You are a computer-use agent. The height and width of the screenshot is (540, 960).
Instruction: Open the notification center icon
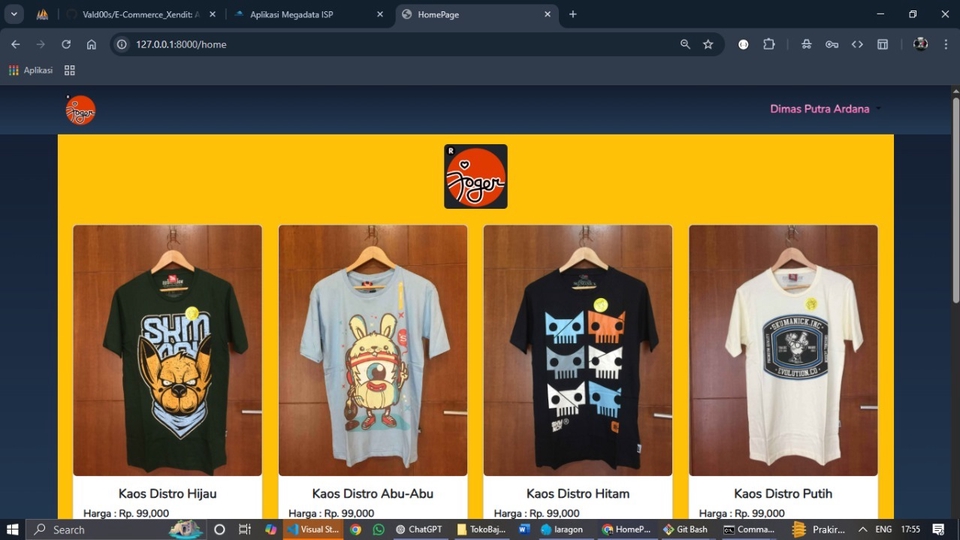click(x=939, y=530)
